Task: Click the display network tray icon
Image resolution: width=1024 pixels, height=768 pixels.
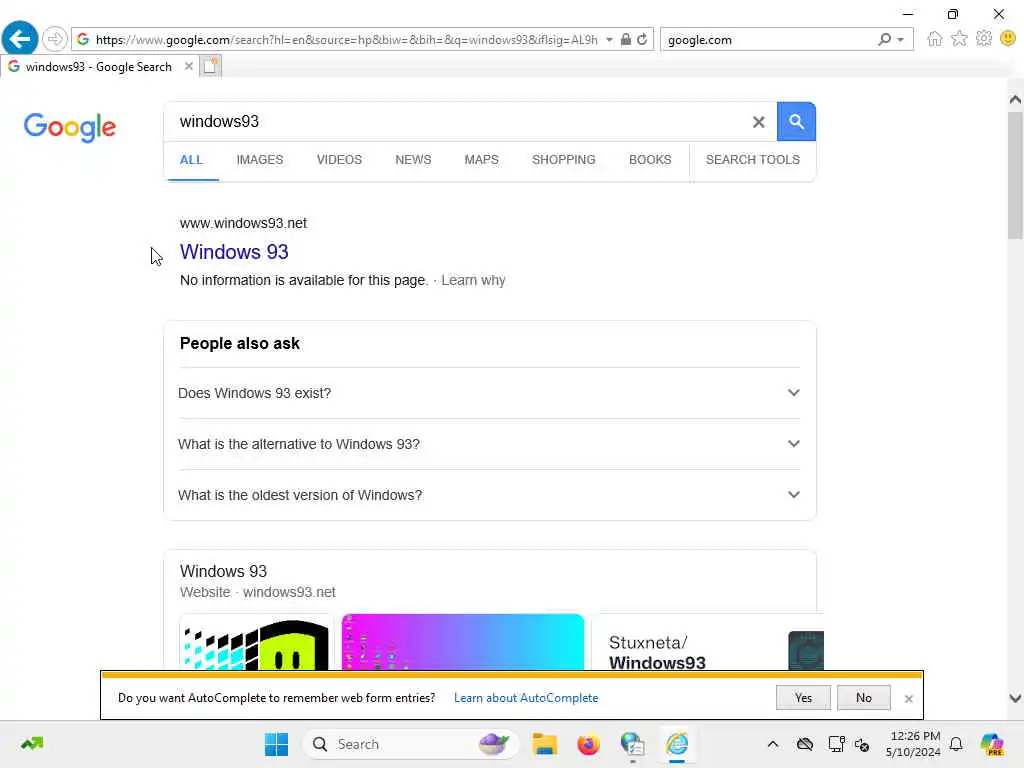Action: coord(836,744)
